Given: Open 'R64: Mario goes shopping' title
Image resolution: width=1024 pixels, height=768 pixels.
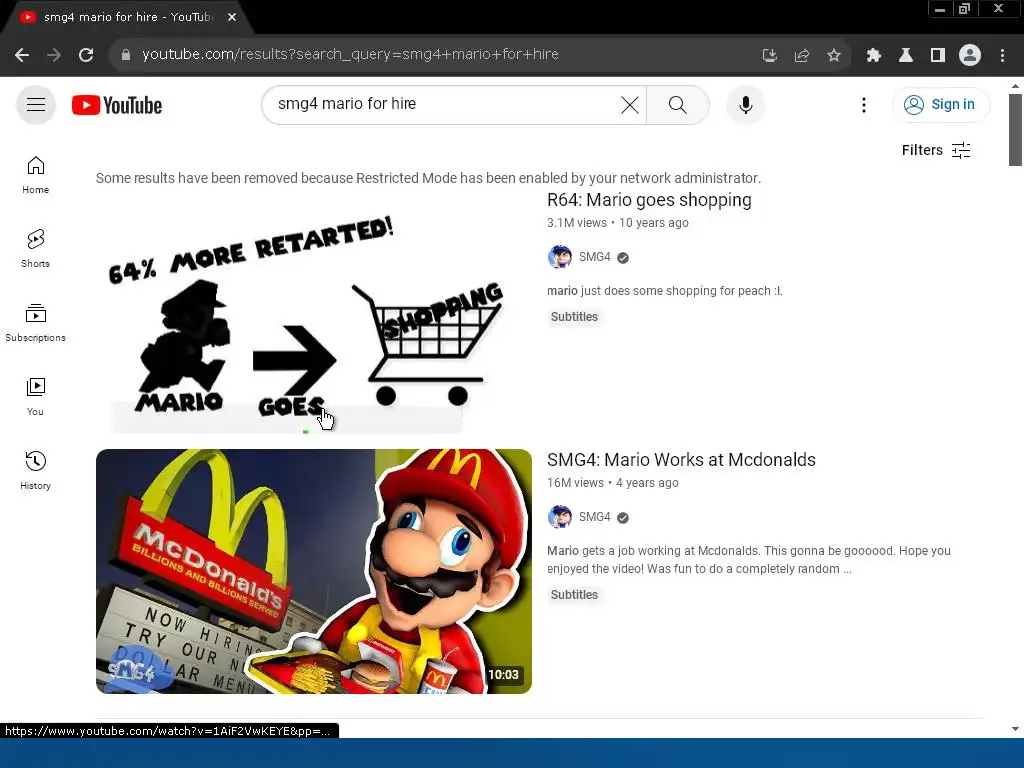Looking at the screenshot, I should (649, 200).
